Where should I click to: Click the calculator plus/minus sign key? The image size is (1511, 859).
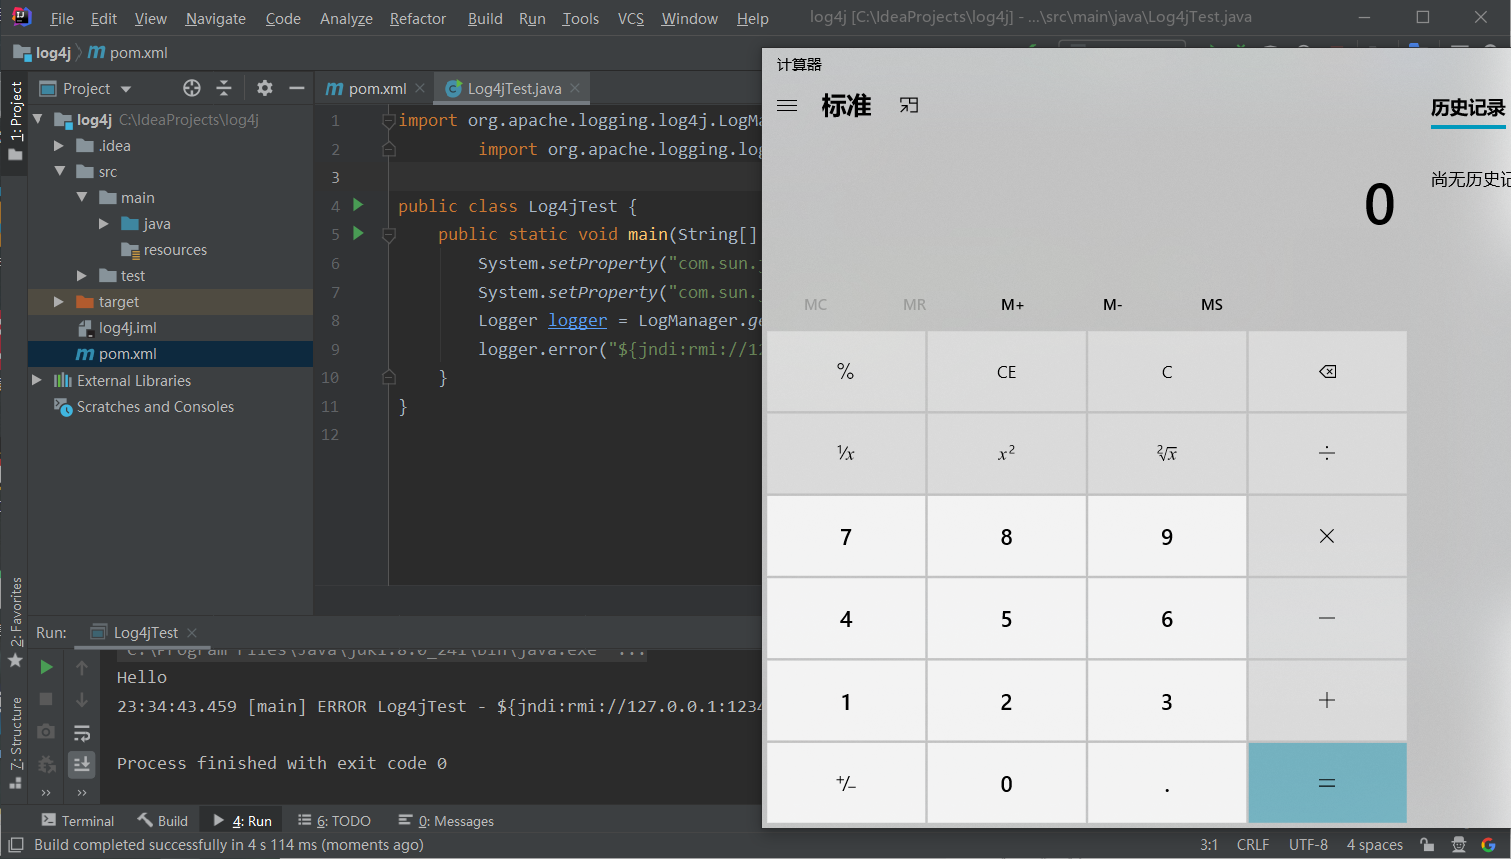coord(846,783)
